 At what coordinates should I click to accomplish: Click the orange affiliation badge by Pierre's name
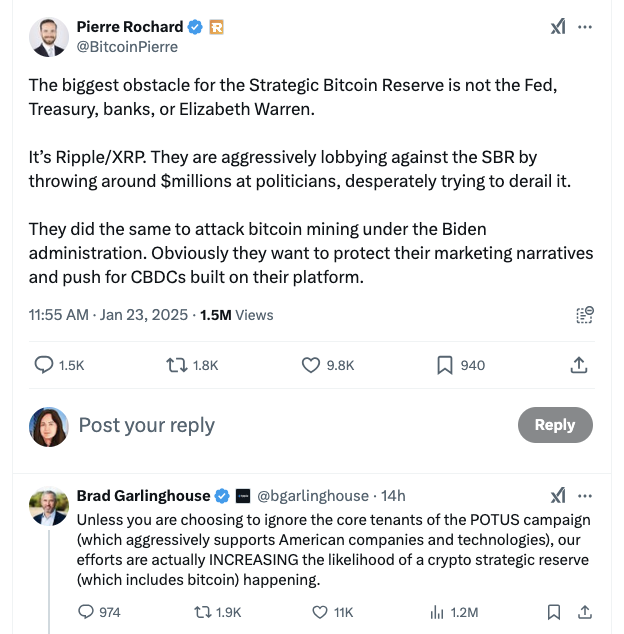(x=217, y=27)
